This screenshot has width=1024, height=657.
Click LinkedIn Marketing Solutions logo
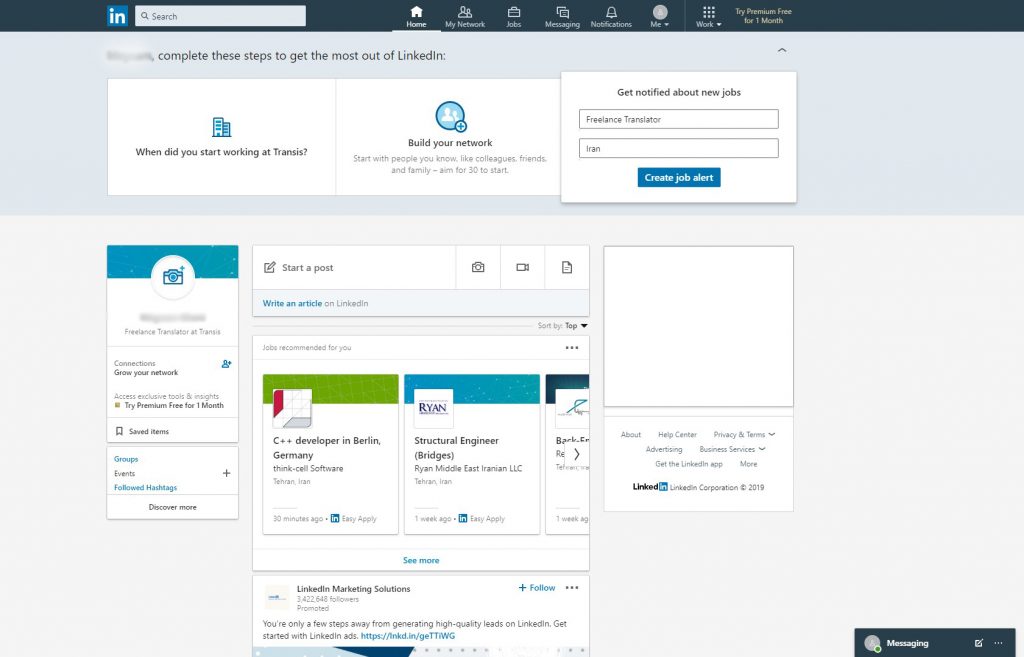point(276,597)
